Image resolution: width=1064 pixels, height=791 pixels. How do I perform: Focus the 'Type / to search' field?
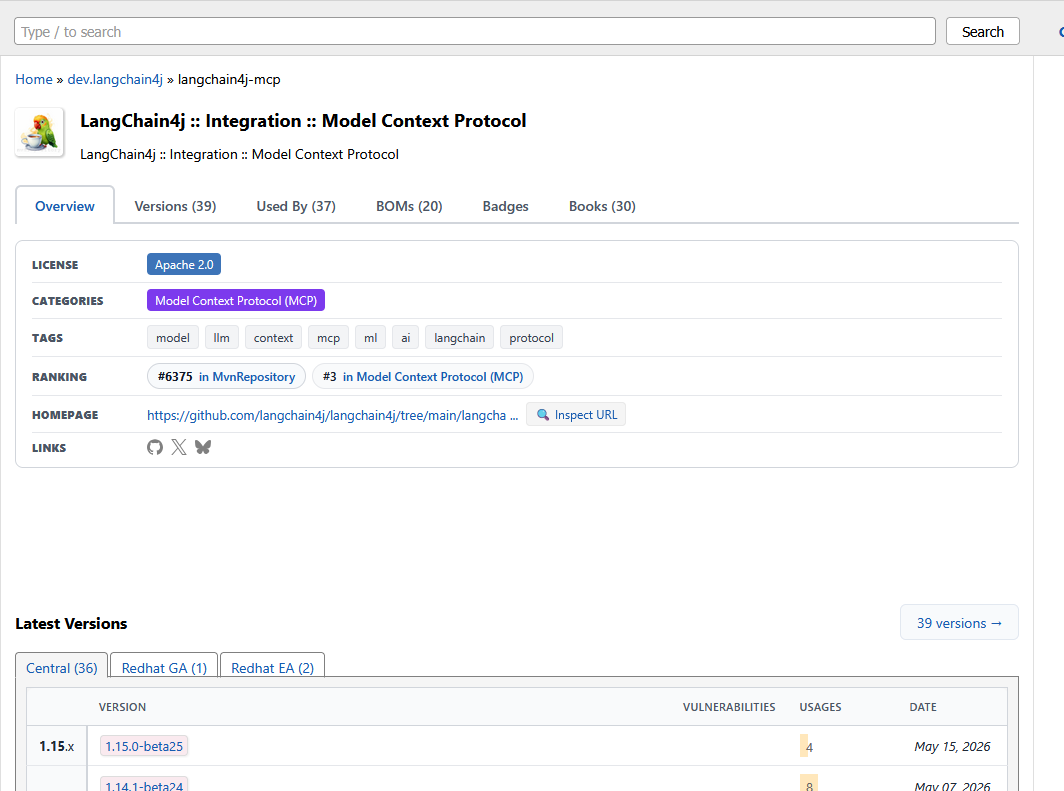click(x=475, y=31)
